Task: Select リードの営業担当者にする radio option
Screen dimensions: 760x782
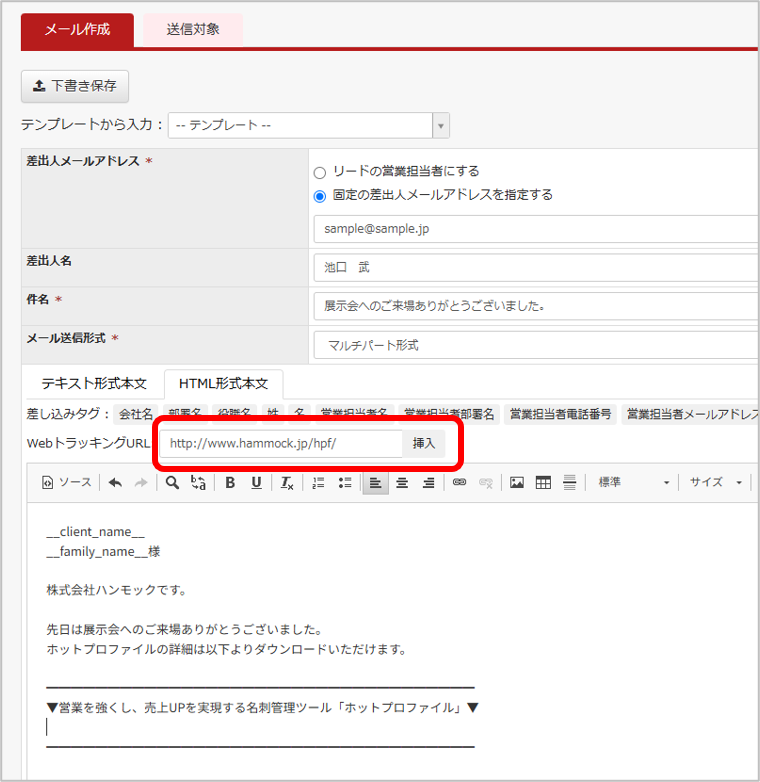Action: click(x=320, y=173)
